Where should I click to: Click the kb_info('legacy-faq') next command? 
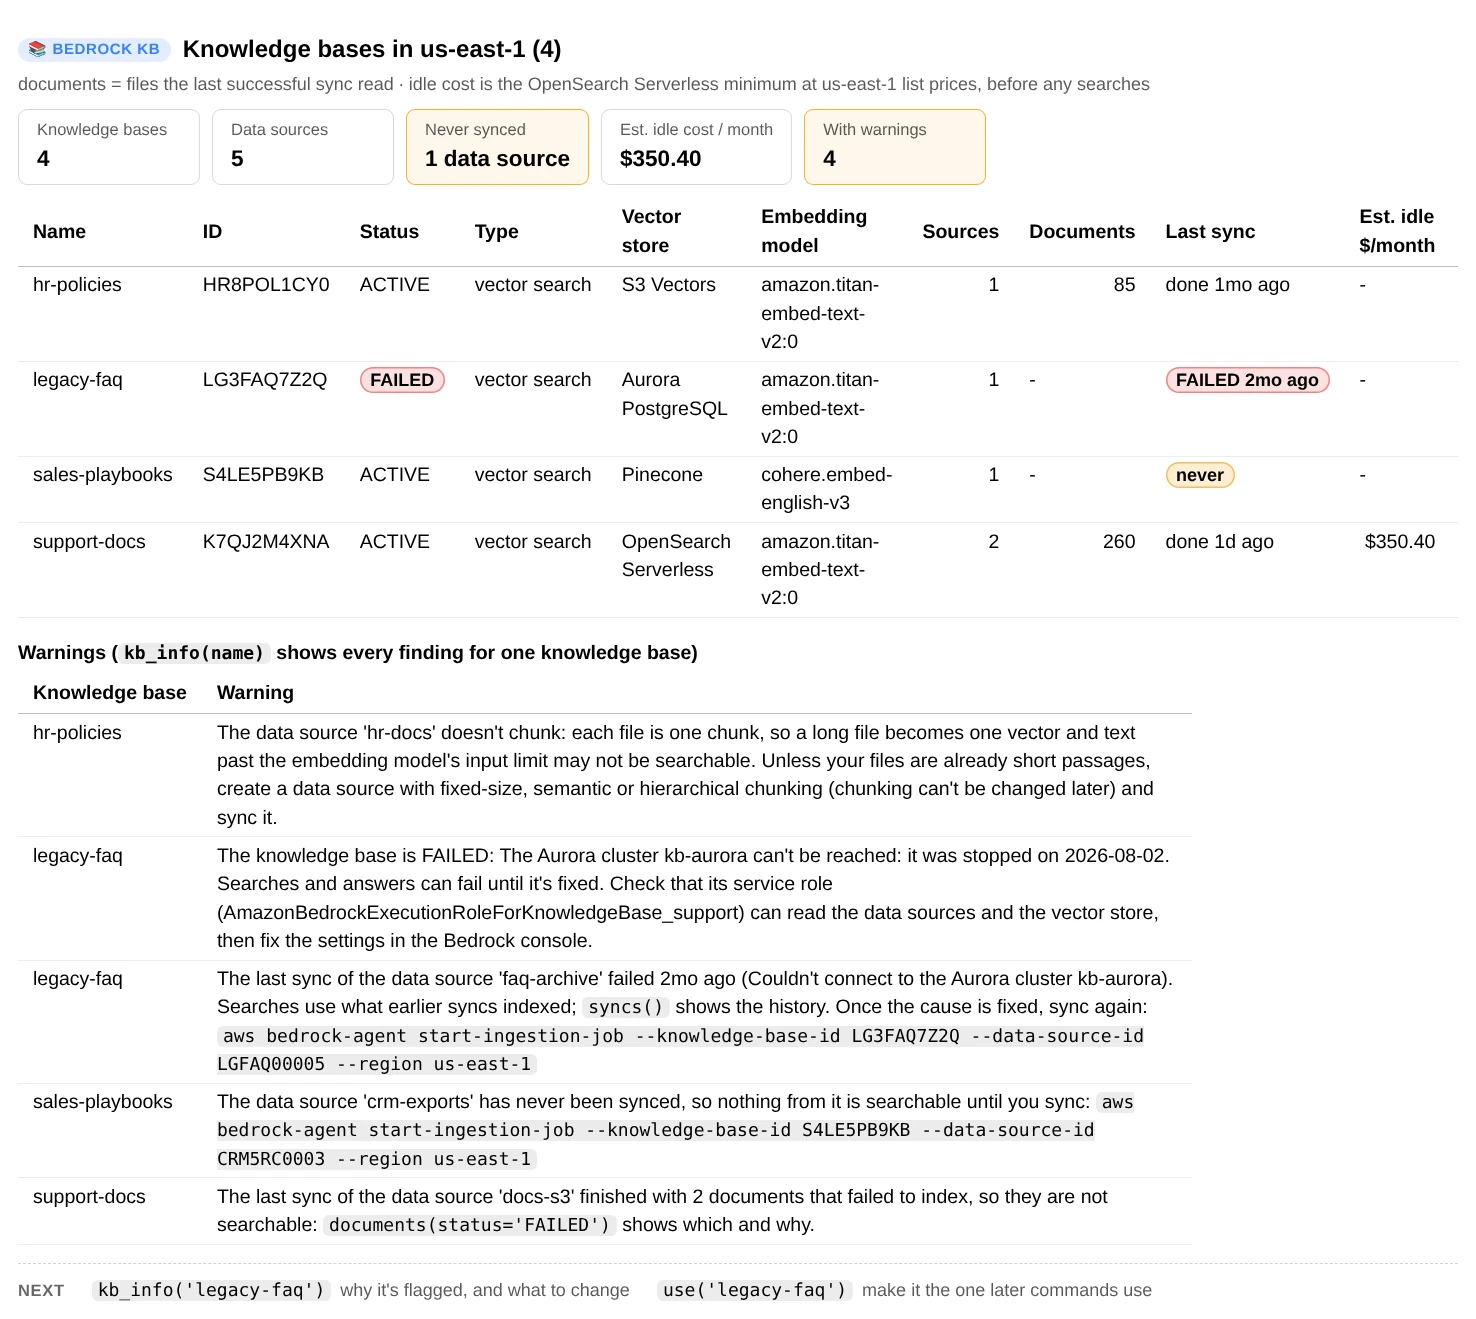pos(211,1290)
